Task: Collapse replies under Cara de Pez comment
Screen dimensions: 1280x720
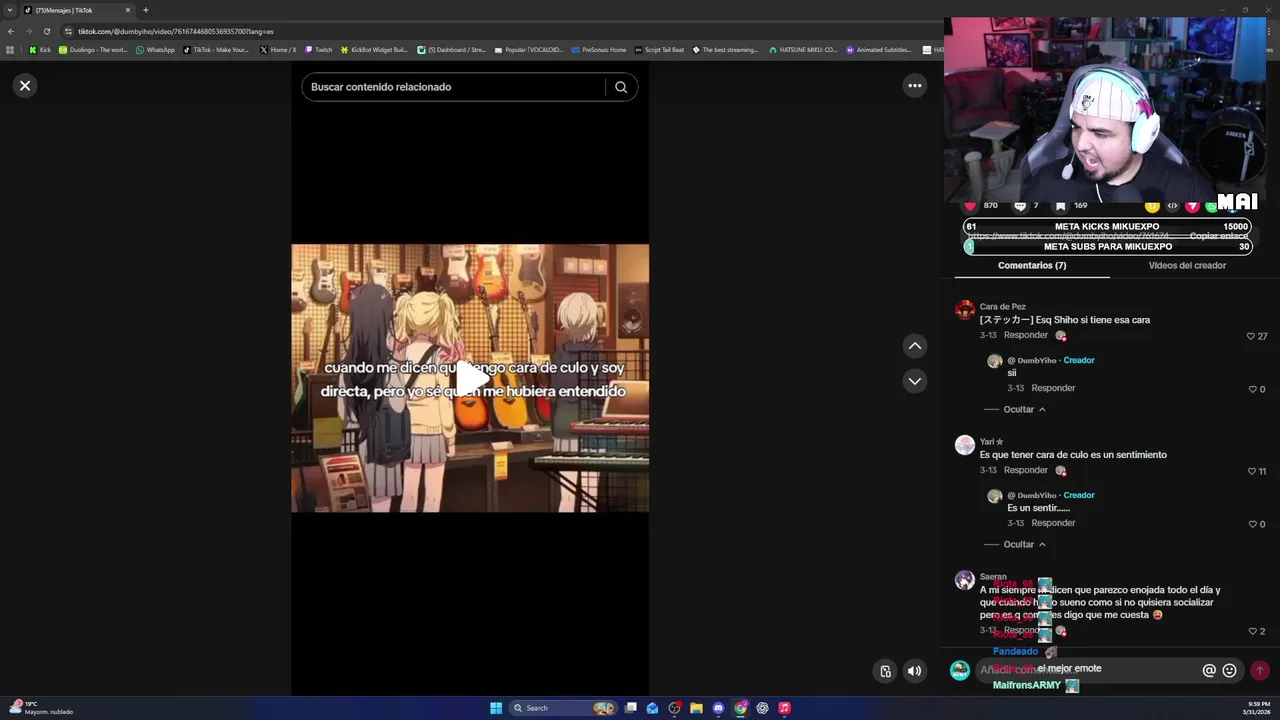Action: click(1024, 410)
